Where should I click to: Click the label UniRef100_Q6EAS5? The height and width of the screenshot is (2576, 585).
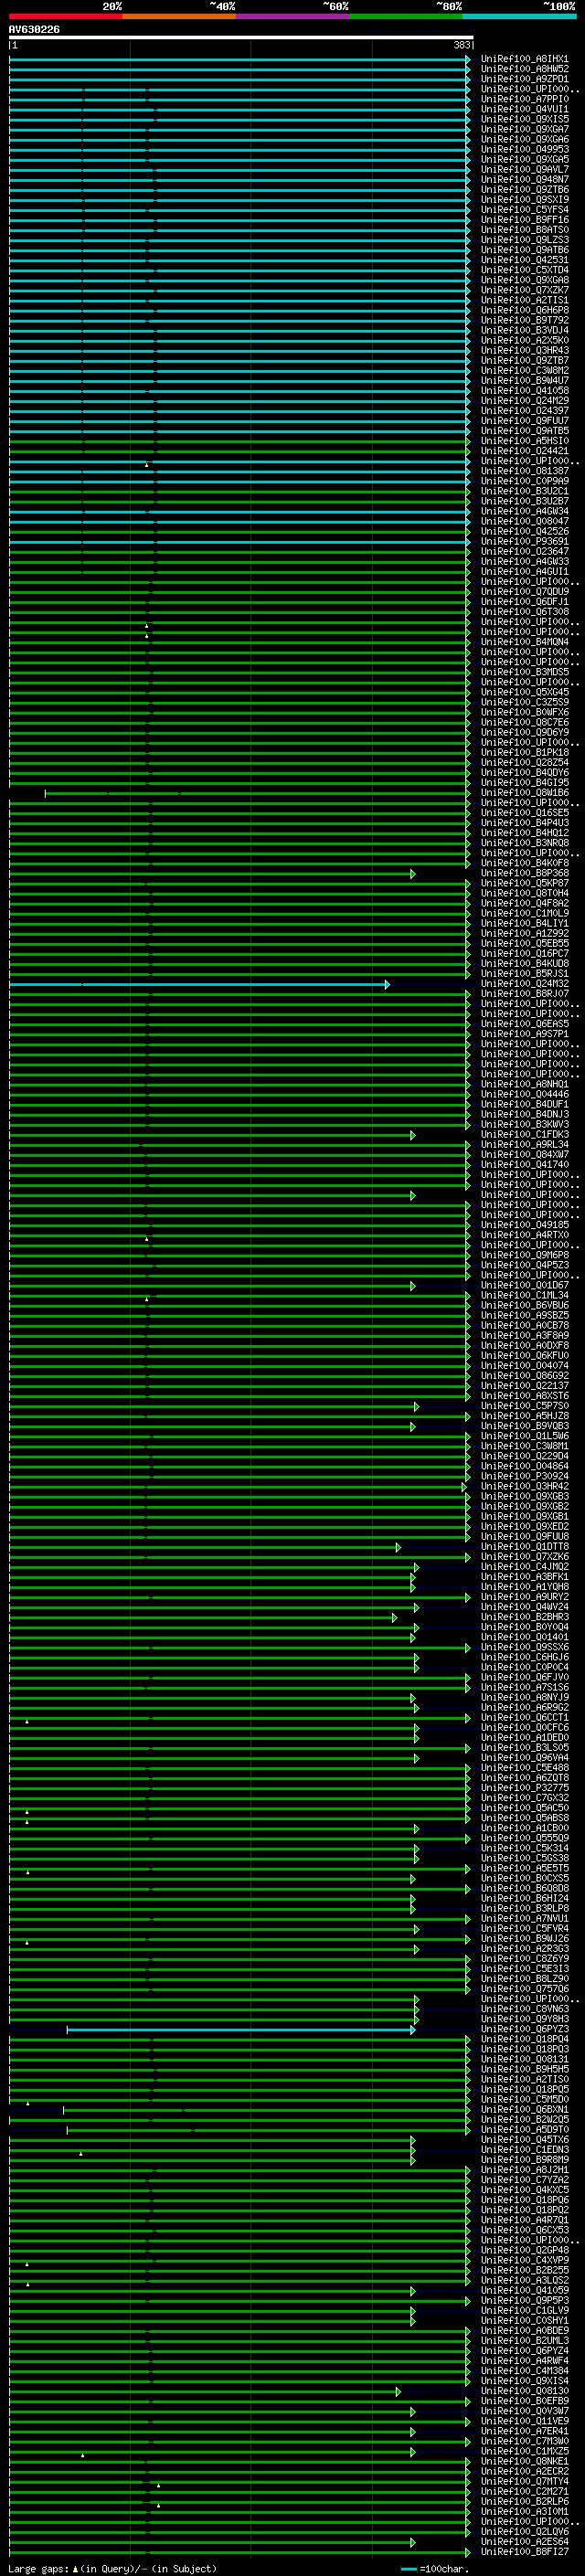click(524, 1024)
